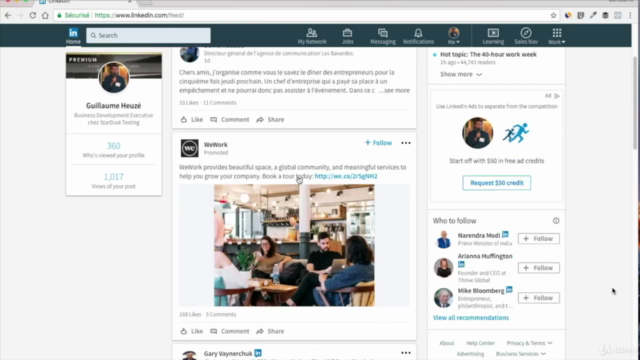Open Gary Vaynerchuk post options ellipsis
The height and width of the screenshot is (360, 640).
pos(406,353)
